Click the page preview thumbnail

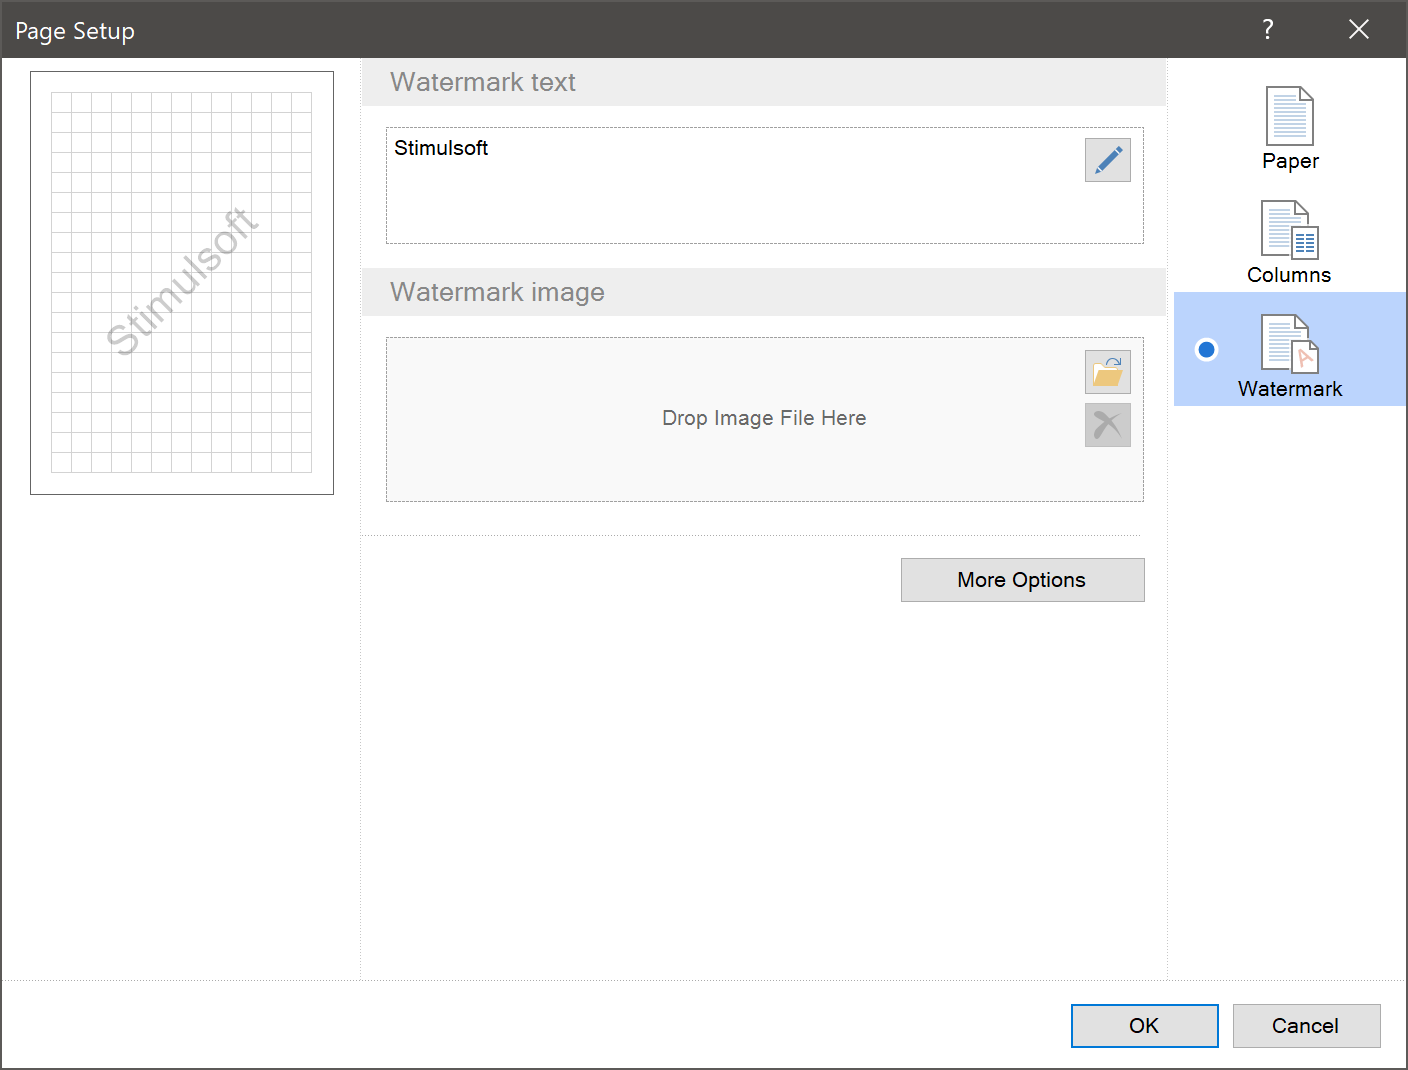coord(182,283)
